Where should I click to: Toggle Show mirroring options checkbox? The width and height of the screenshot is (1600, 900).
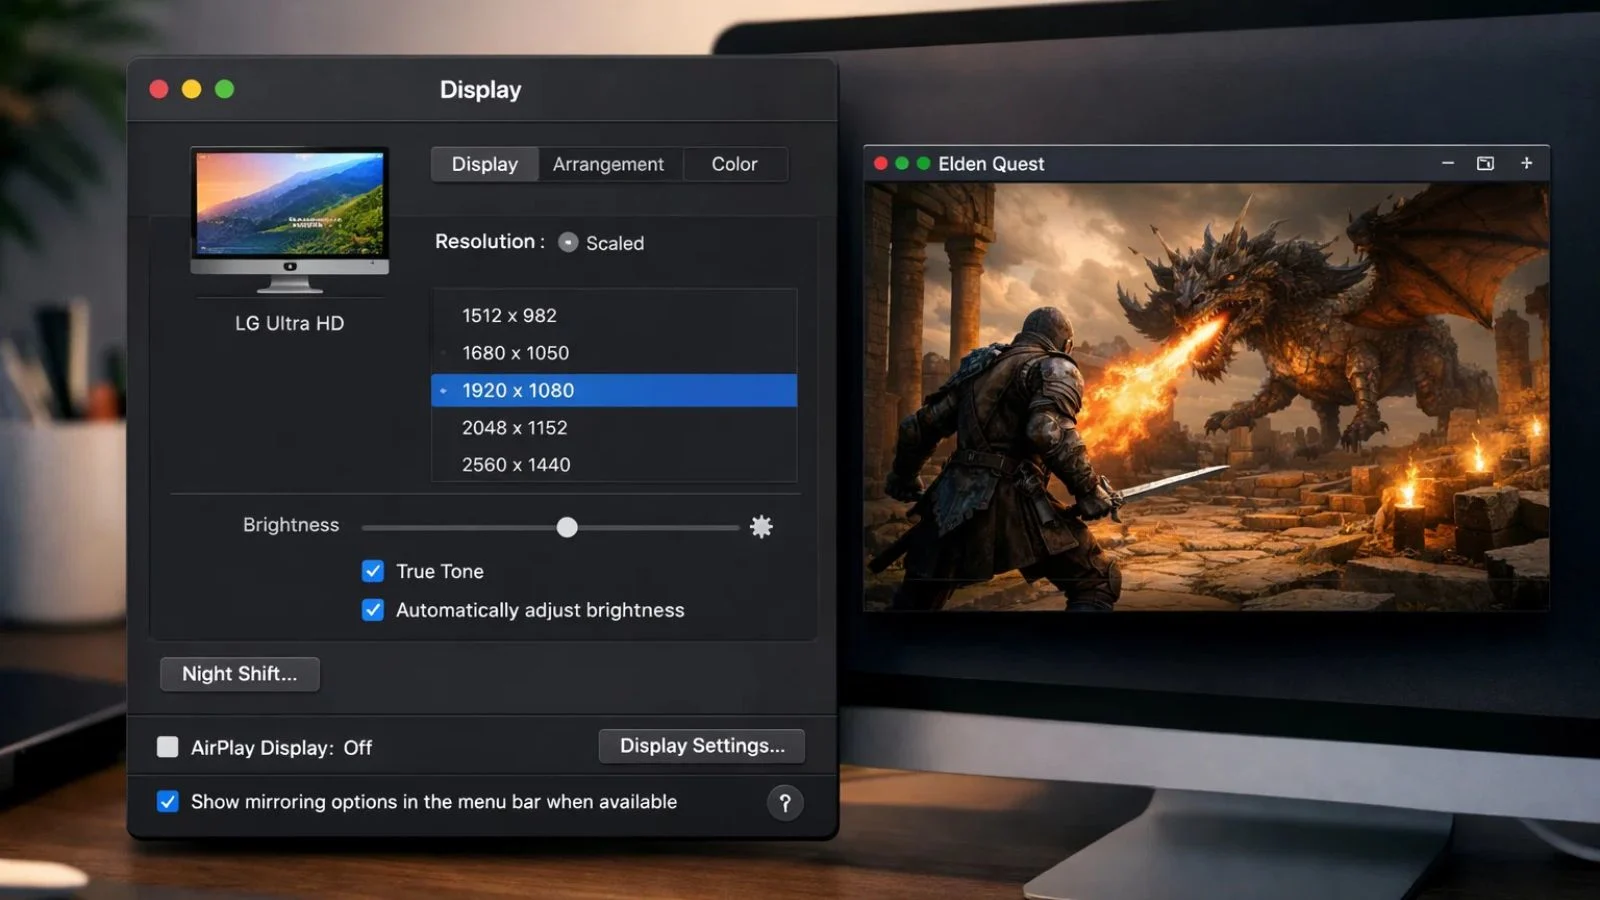coord(168,802)
